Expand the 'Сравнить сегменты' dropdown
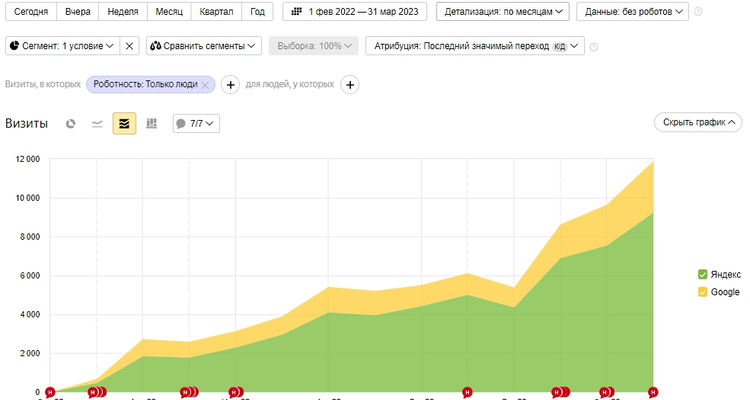This screenshot has width=750, height=400. (204, 46)
